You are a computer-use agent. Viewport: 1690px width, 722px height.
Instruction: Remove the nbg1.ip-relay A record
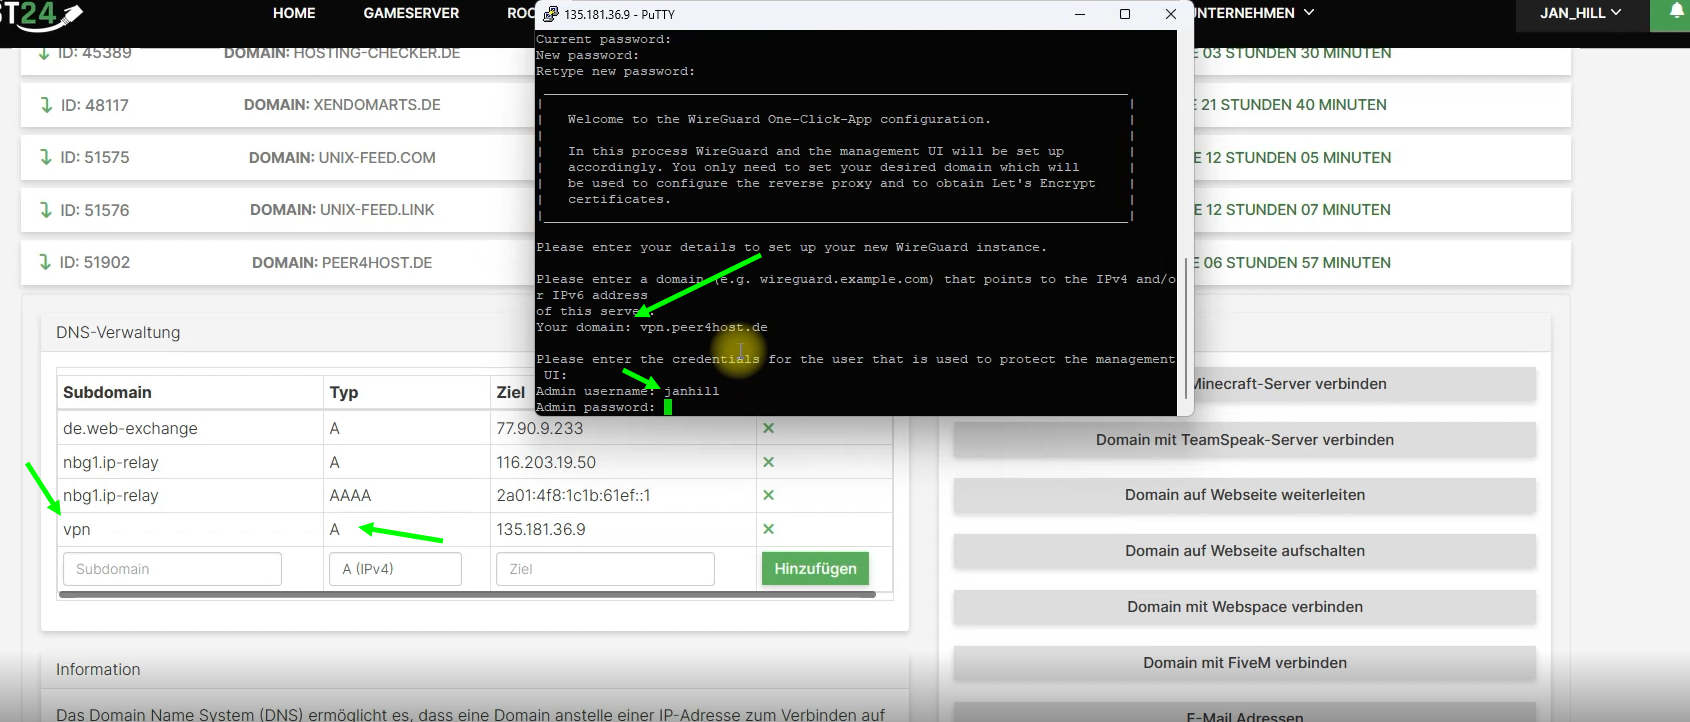click(768, 462)
